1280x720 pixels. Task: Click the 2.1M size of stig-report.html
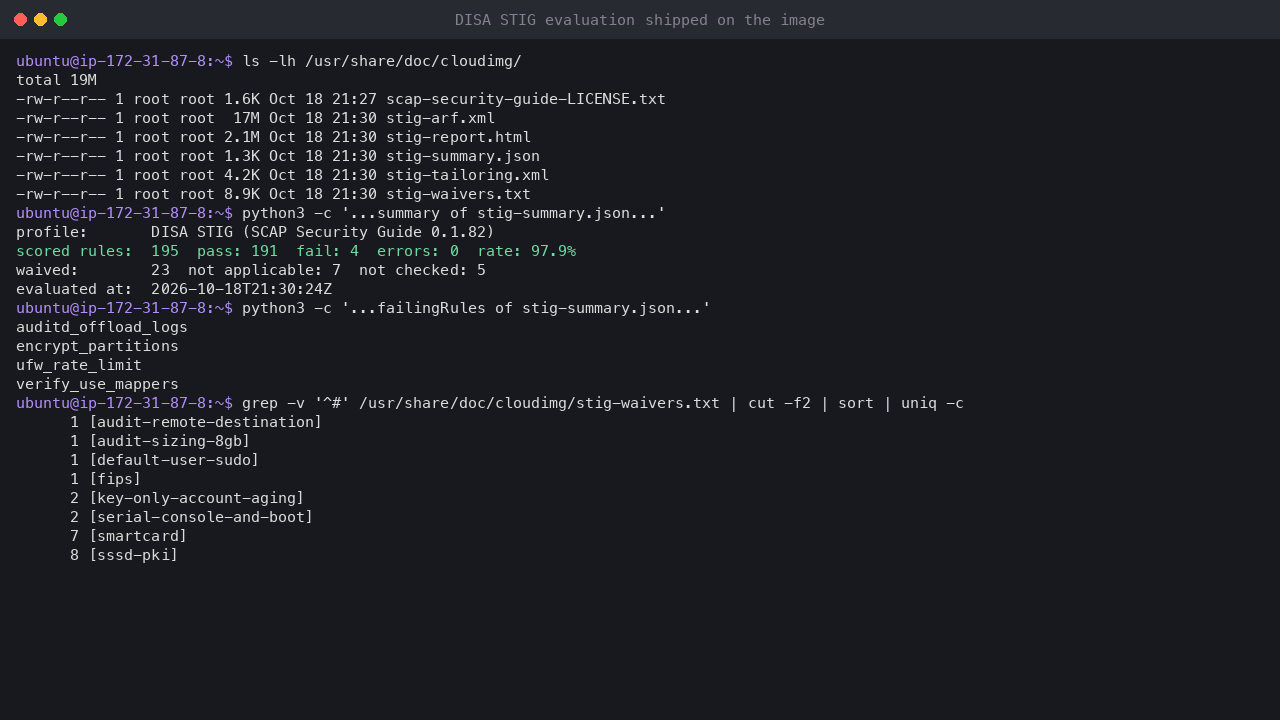(242, 137)
